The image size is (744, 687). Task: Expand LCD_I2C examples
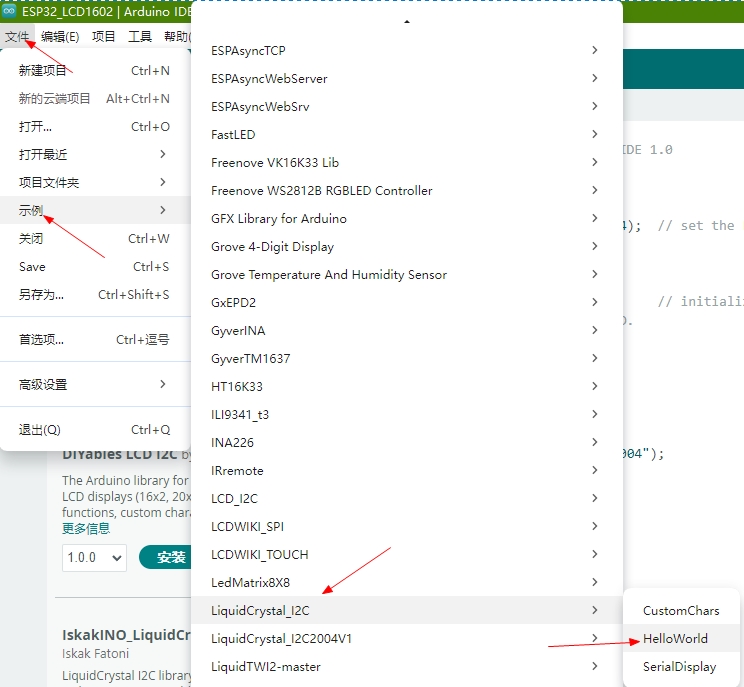coord(407,499)
